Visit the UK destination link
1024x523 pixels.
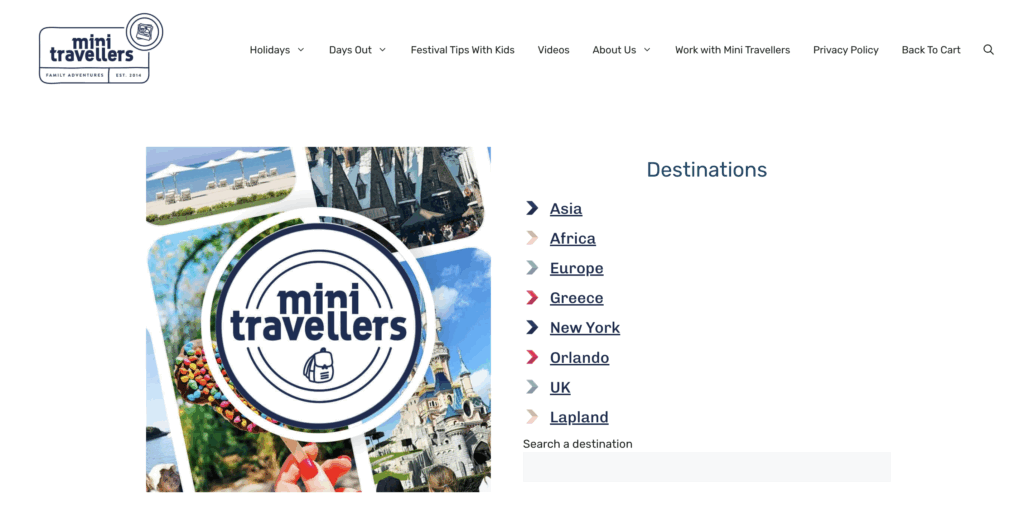tap(560, 387)
